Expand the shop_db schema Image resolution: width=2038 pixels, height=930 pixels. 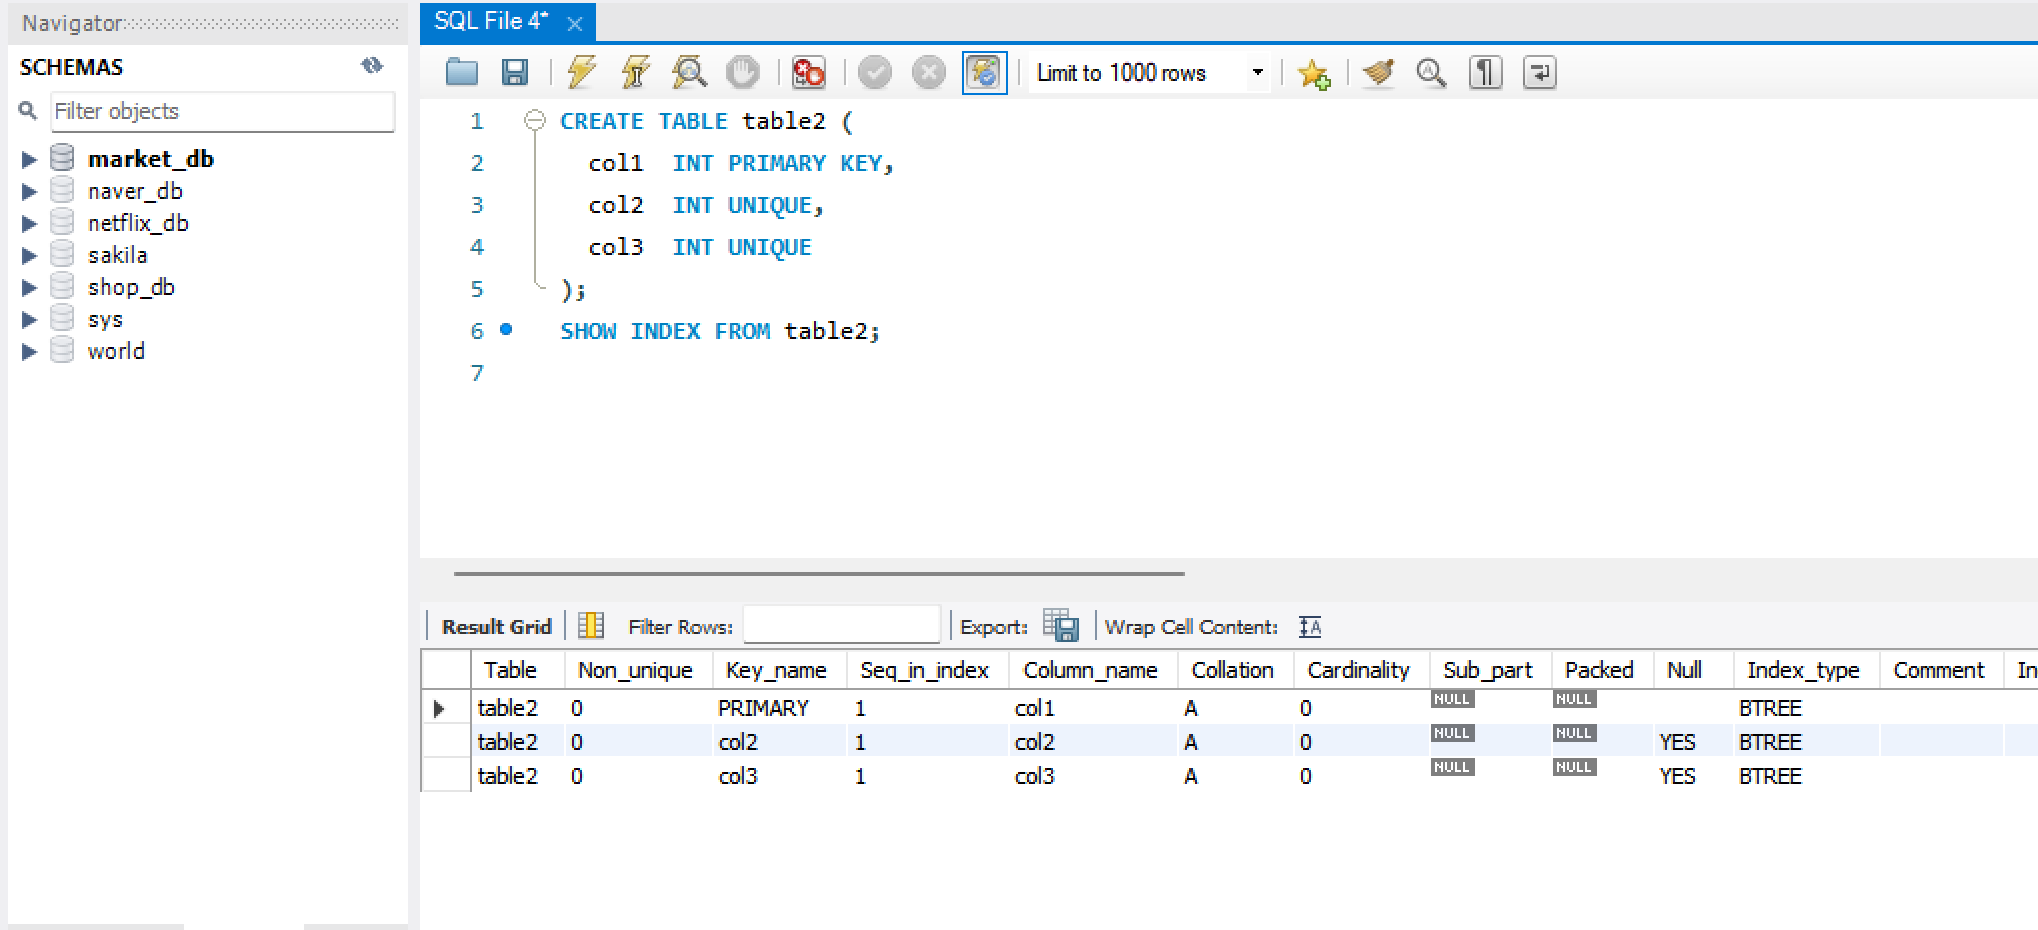29,287
